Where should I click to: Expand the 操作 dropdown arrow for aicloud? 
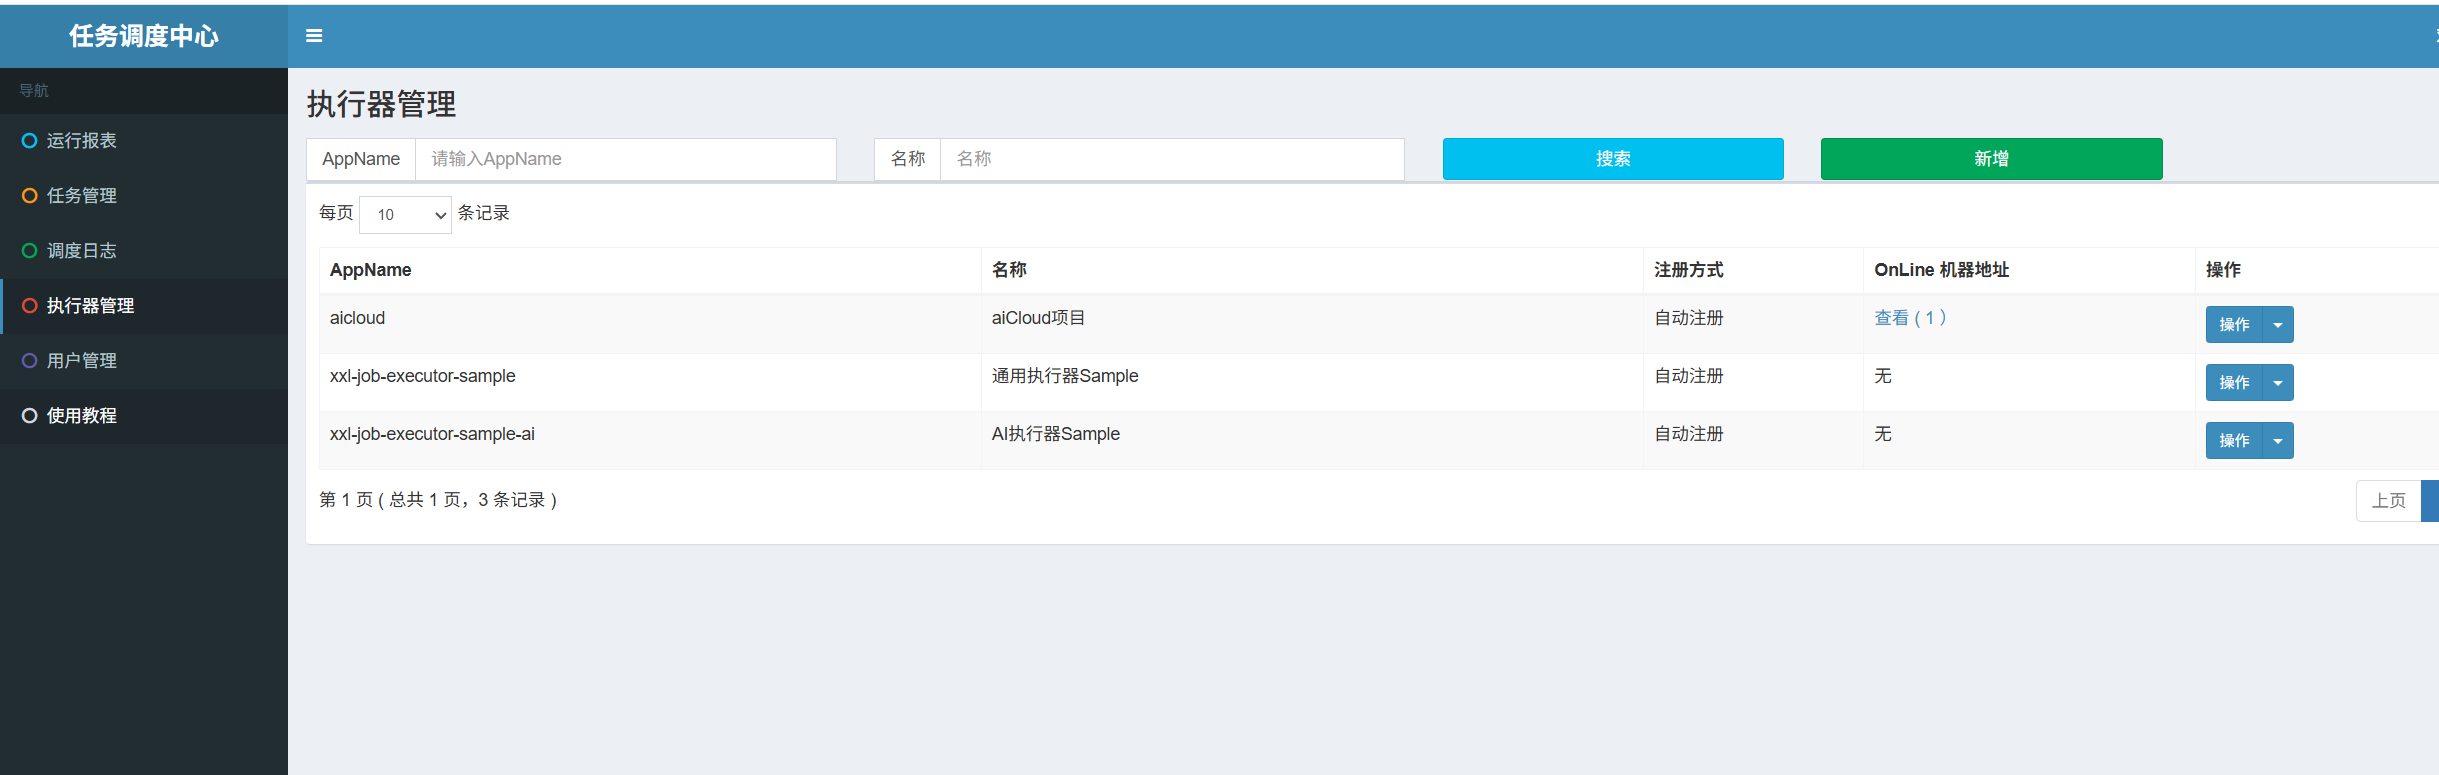(x=2278, y=325)
